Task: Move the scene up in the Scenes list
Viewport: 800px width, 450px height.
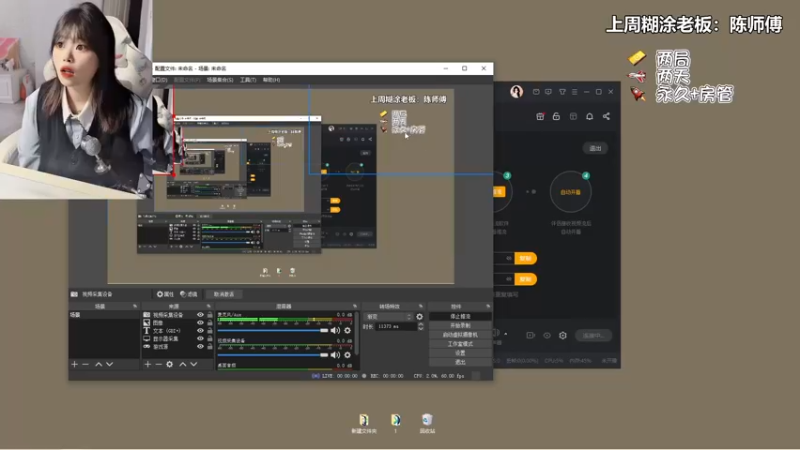Action: pos(98,364)
